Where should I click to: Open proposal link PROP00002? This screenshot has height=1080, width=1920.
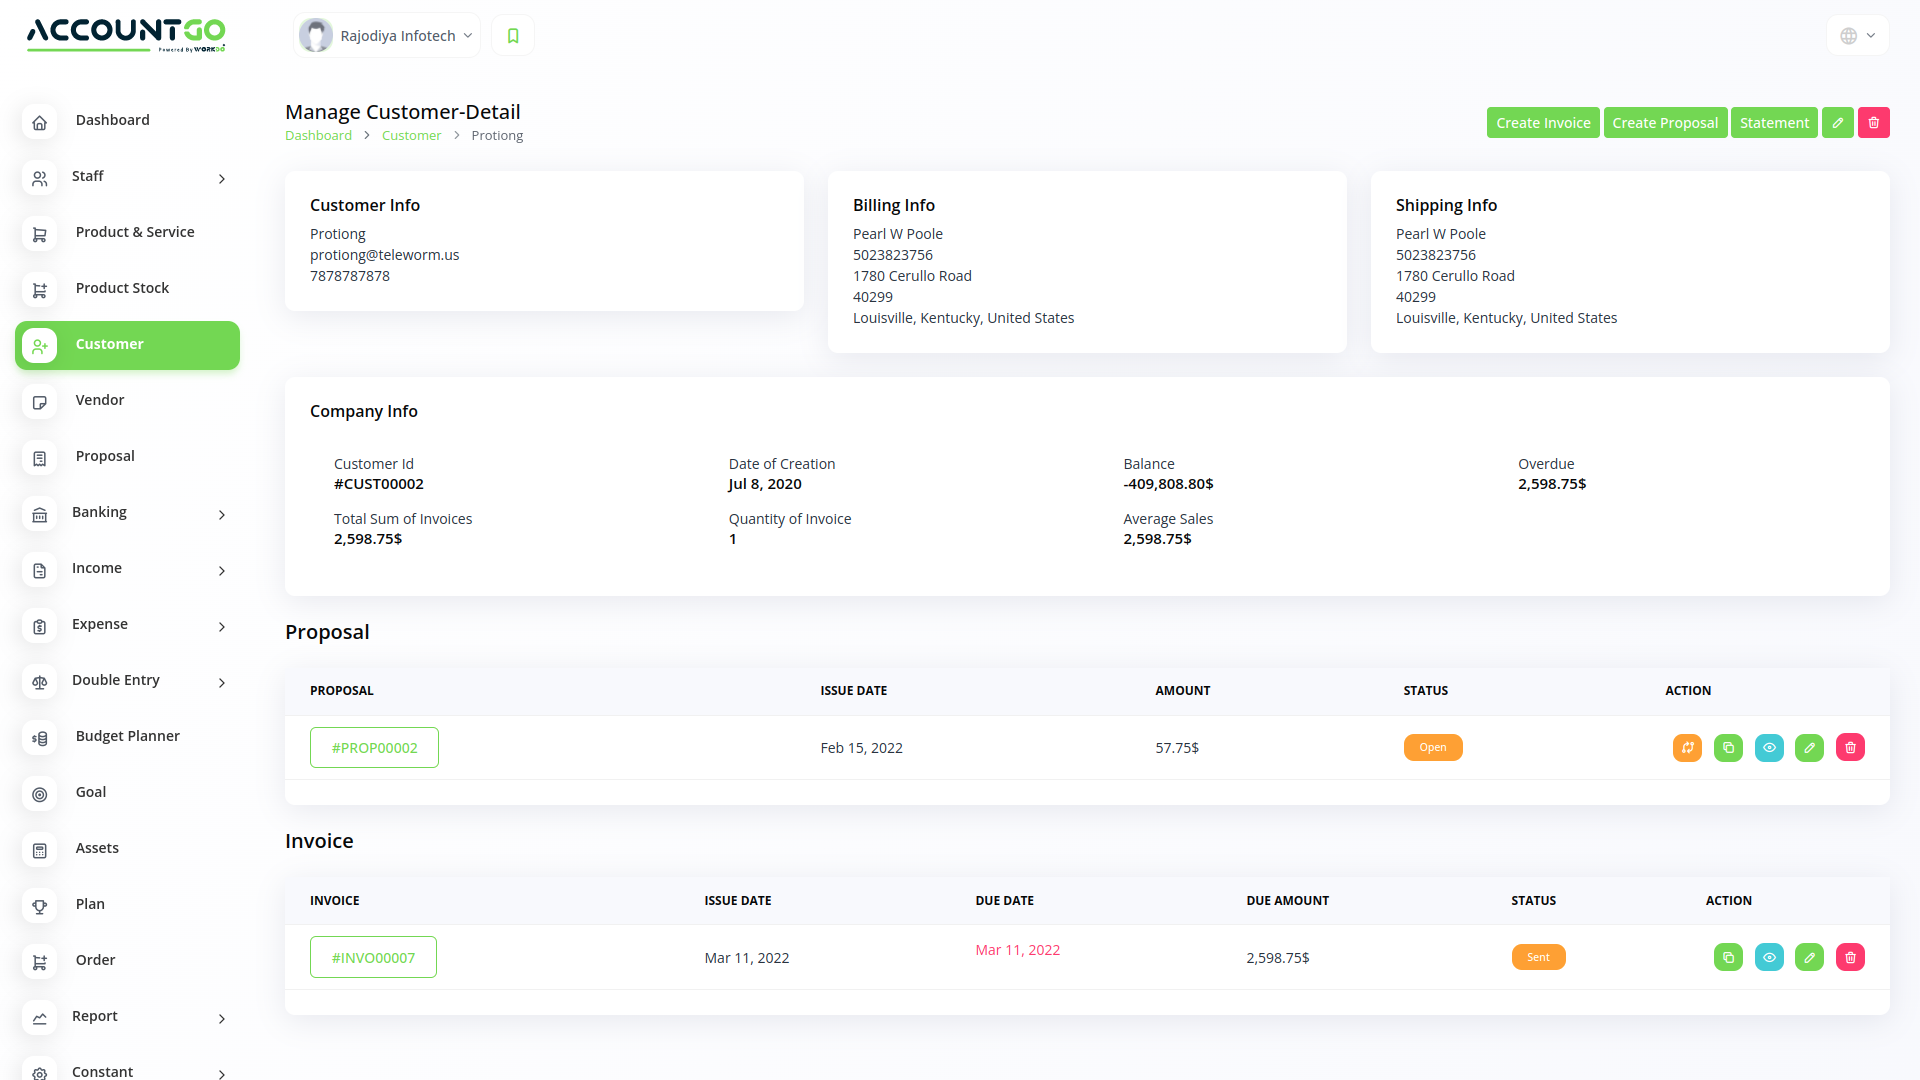click(x=373, y=747)
